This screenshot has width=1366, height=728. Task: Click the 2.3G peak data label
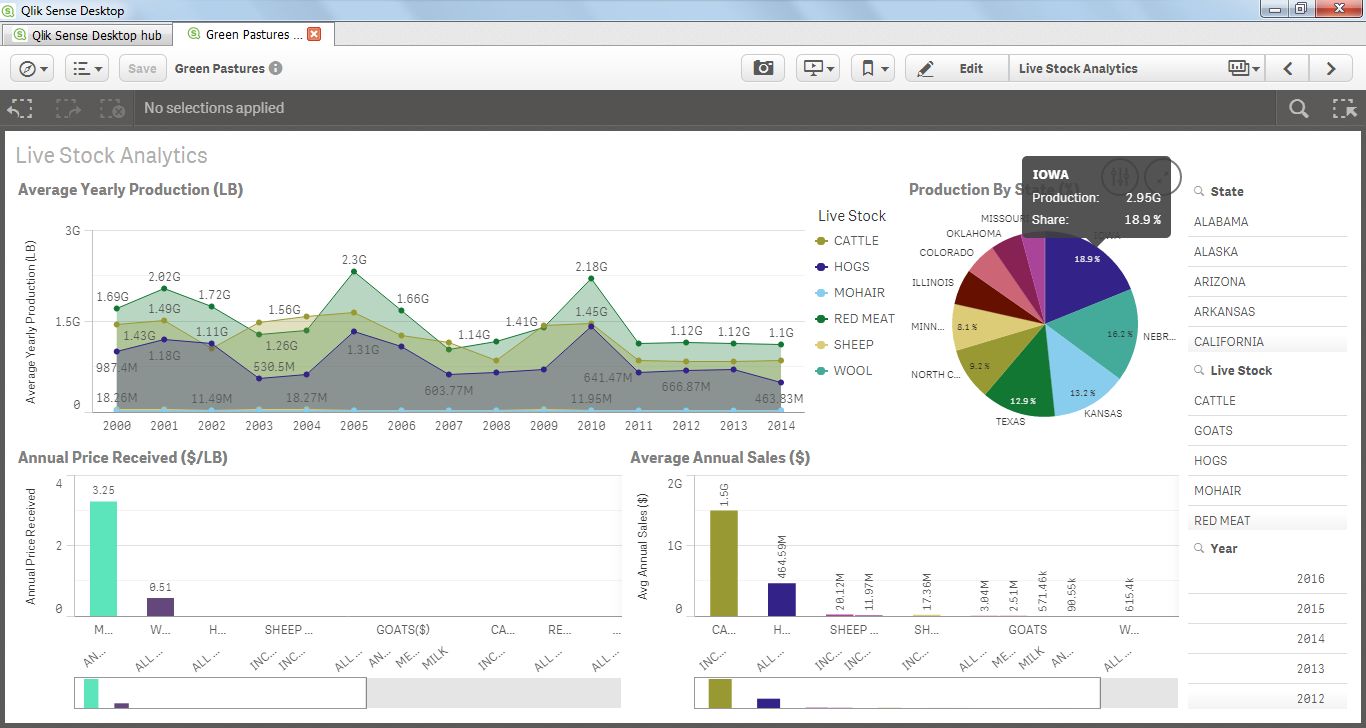tap(354, 260)
